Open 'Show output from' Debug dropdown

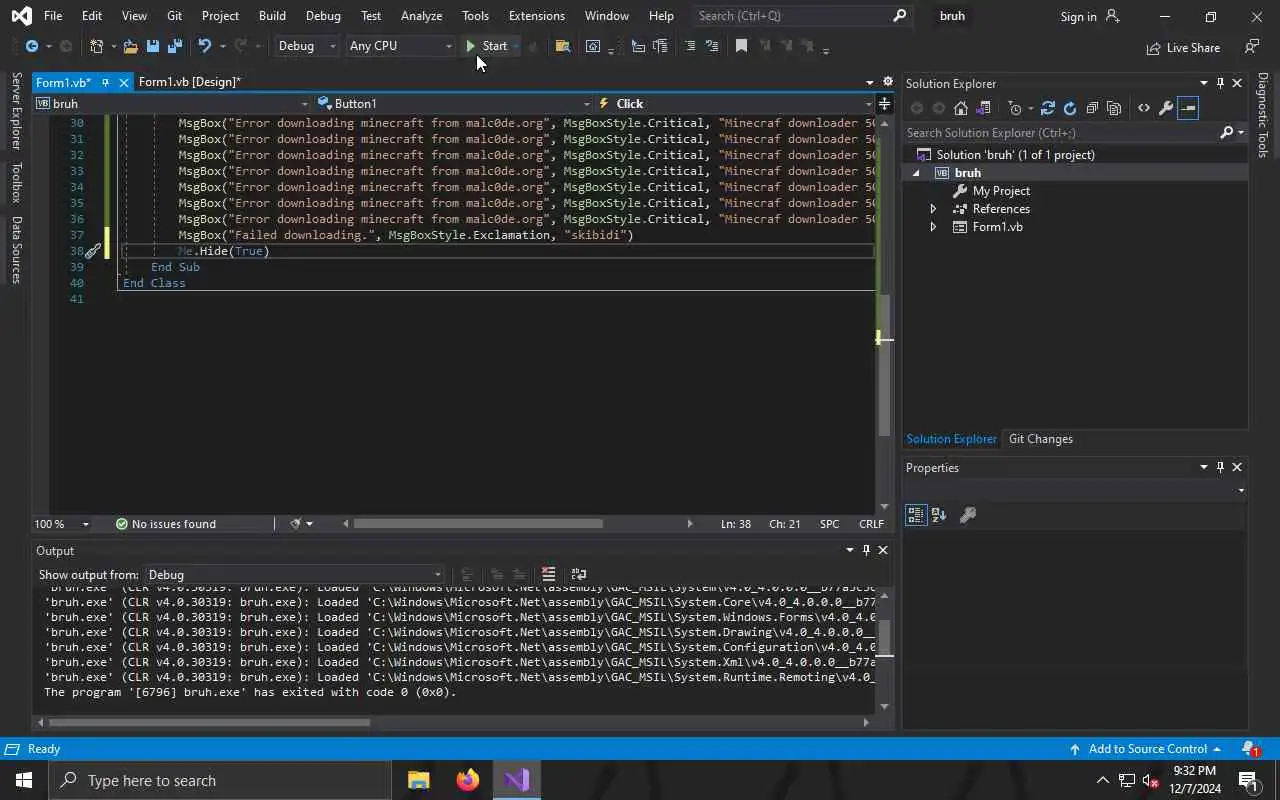click(294, 575)
